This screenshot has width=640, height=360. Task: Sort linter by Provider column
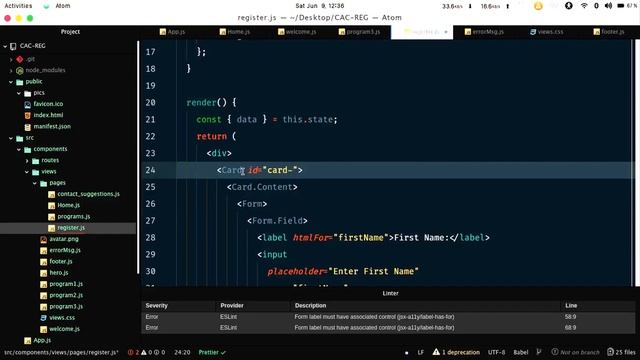pos(232,306)
